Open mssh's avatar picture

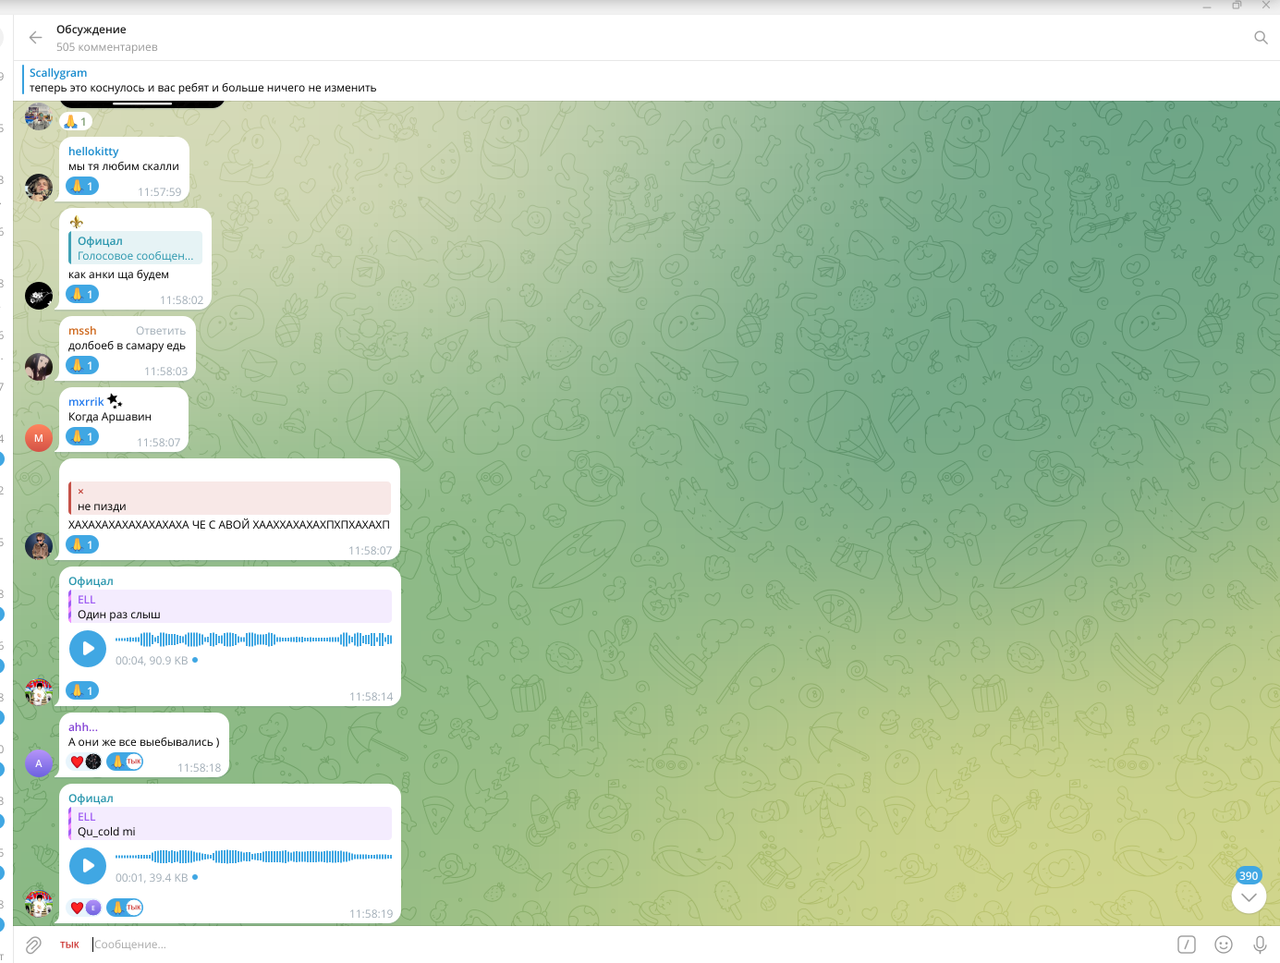(39, 366)
